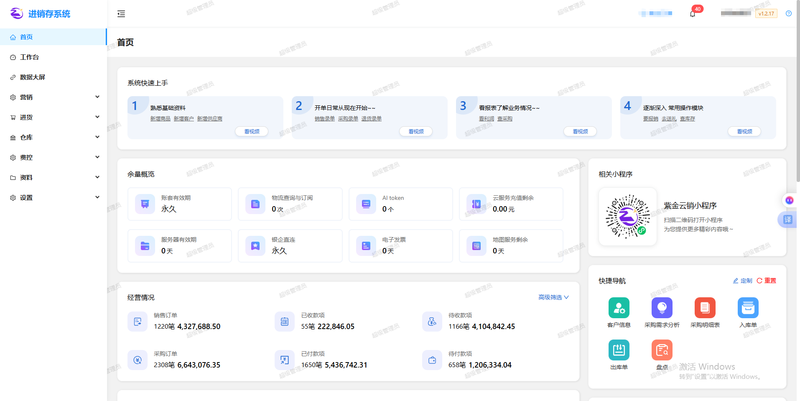Click the 销售订单 icon in 经营情况
This screenshot has width=800, height=401.
tap(137, 321)
